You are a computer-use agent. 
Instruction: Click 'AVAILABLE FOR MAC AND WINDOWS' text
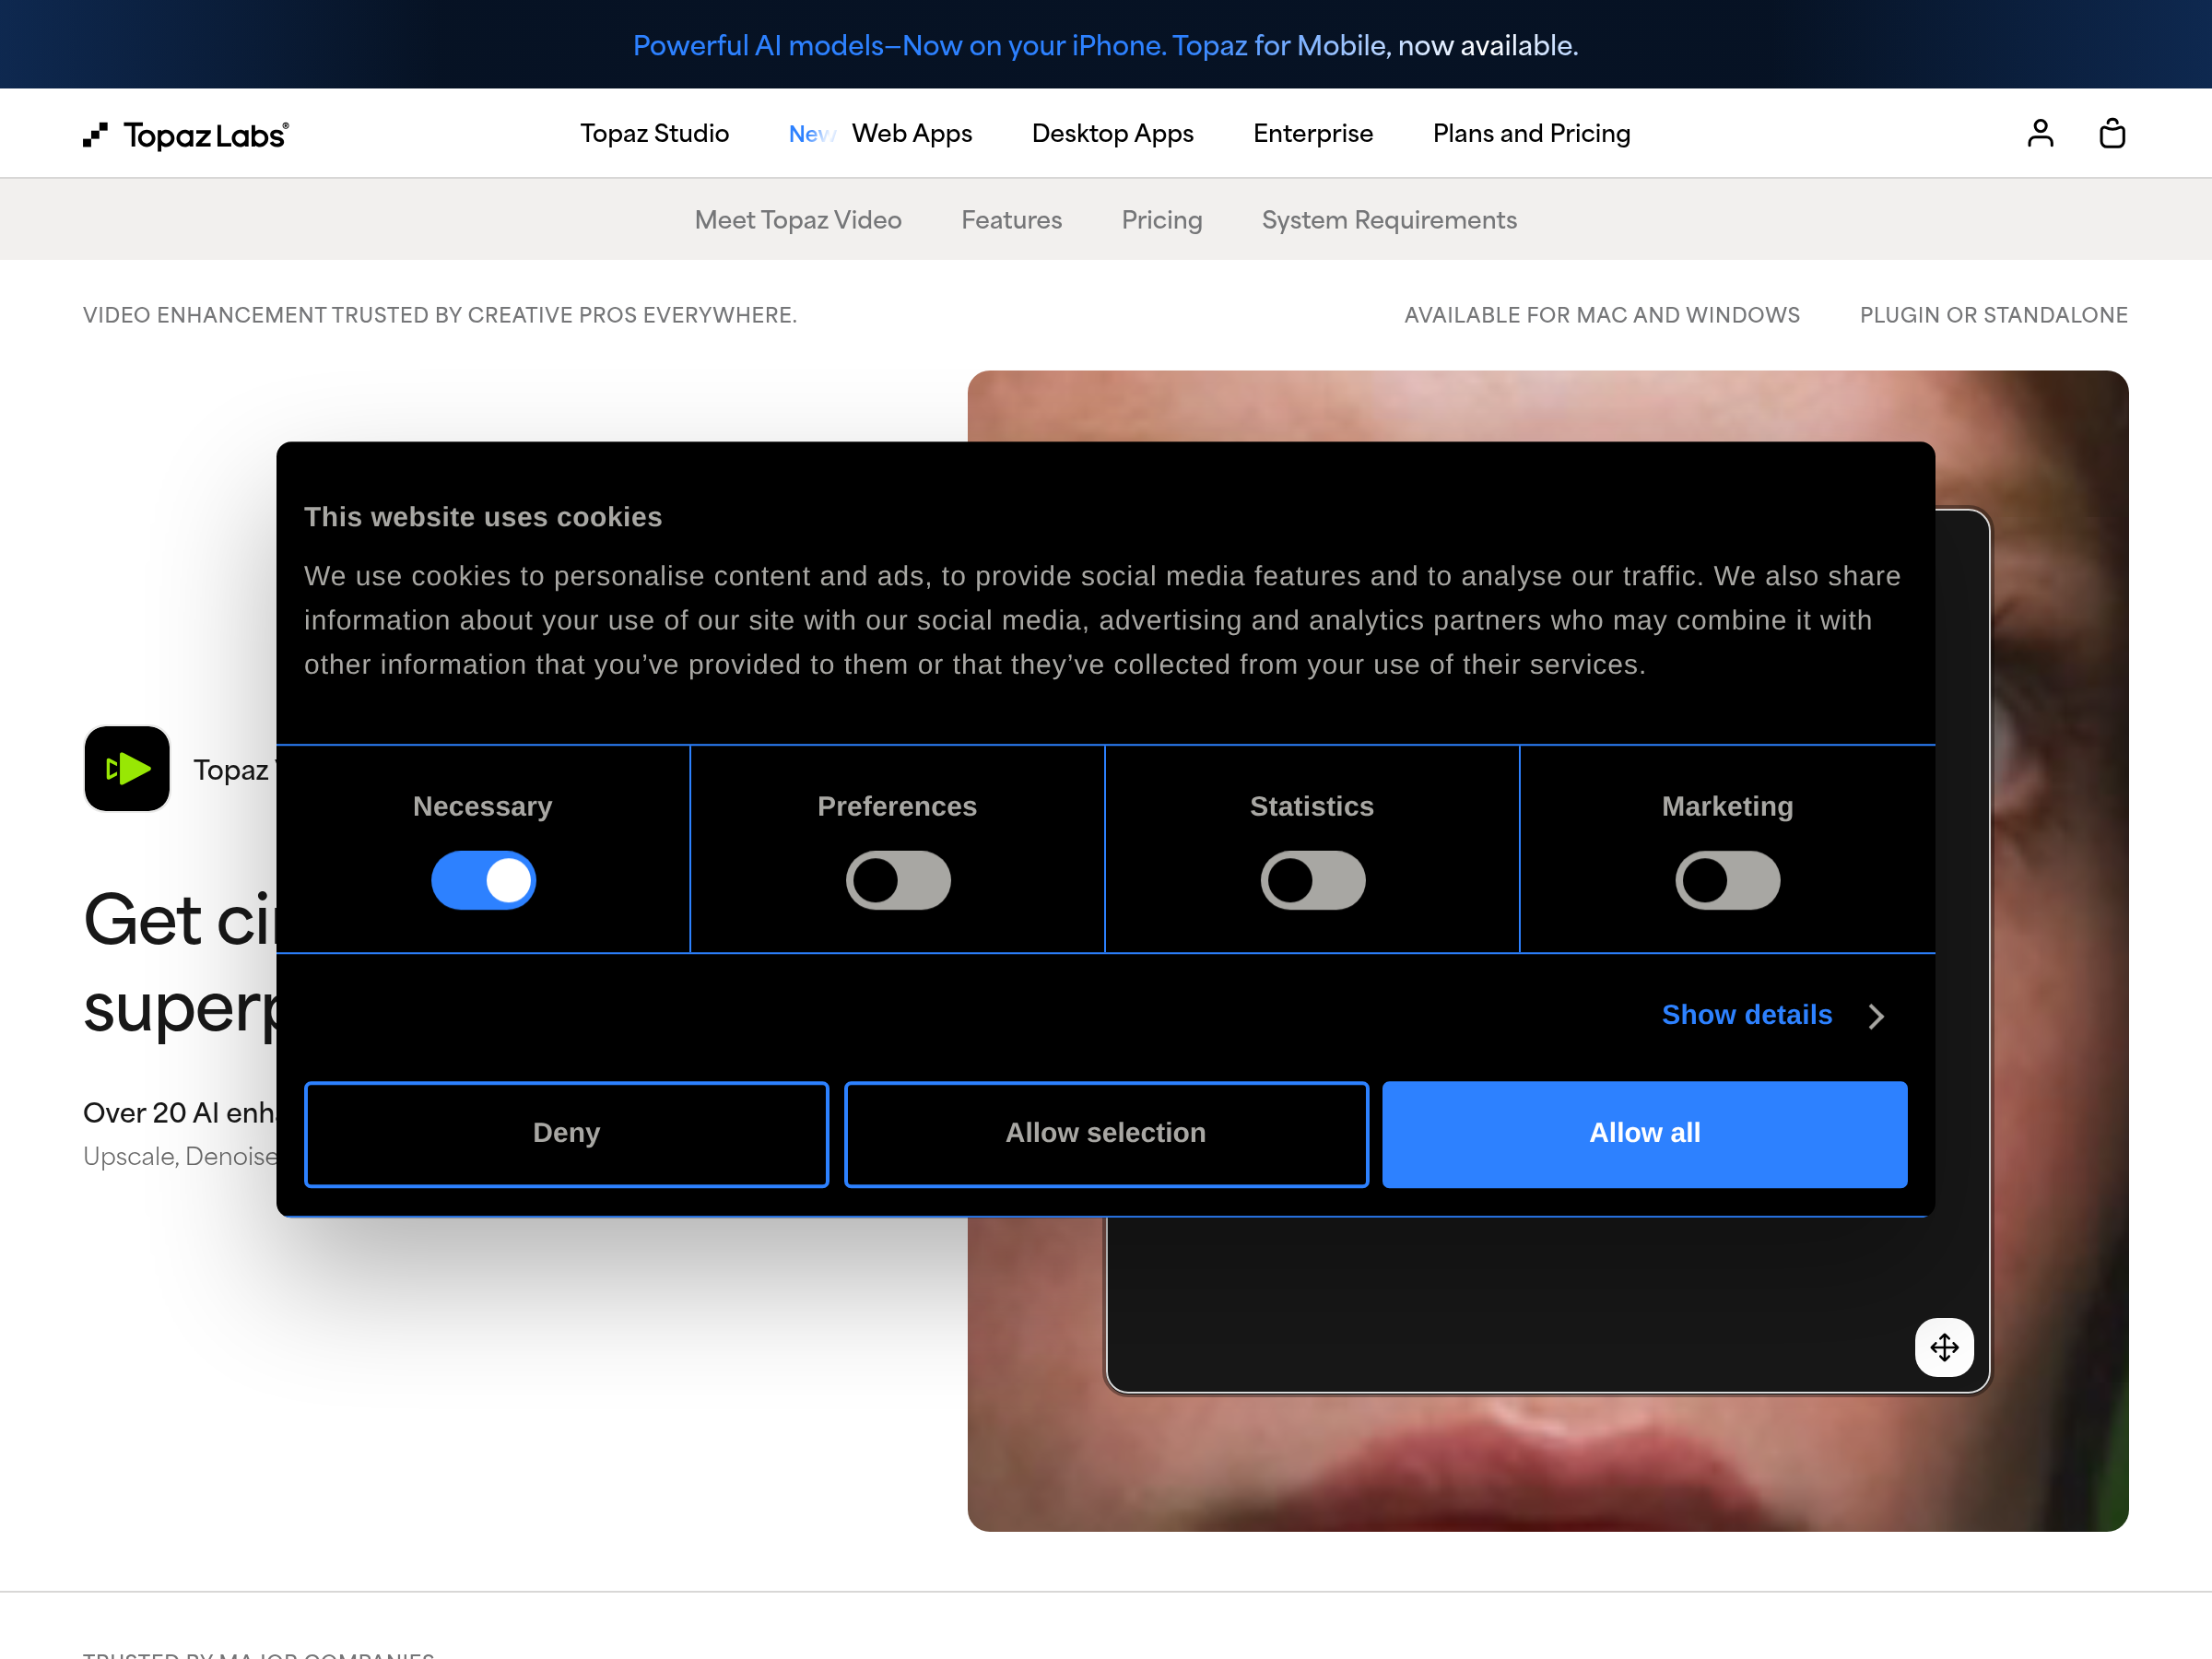click(x=1601, y=315)
